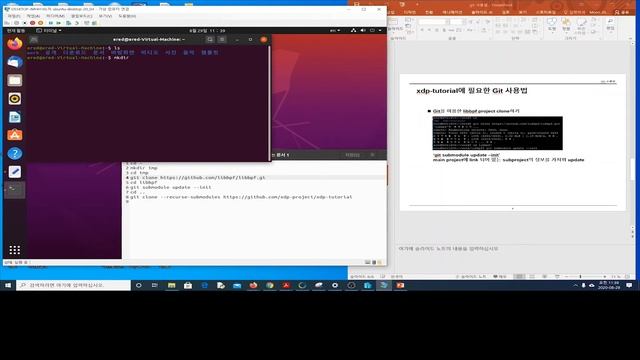Open Microsoft Store from the Windows taskbar

pyautogui.click(x=188, y=285)
